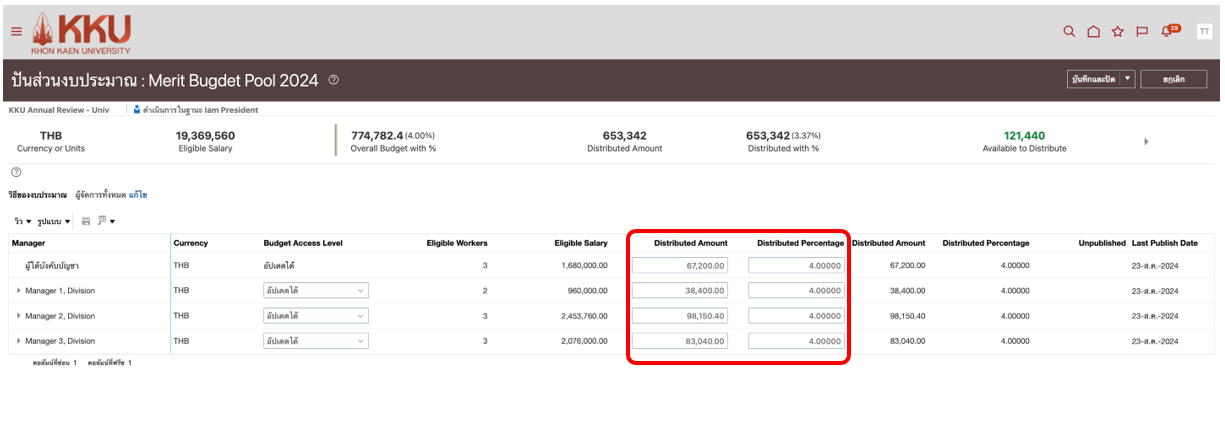
Task: Expand the Manager 1, Division row
Action: click(18, 291)
